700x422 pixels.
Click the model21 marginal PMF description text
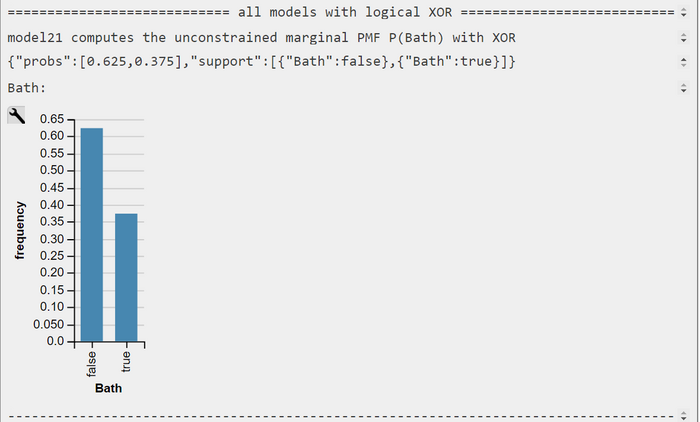(262, 38)
